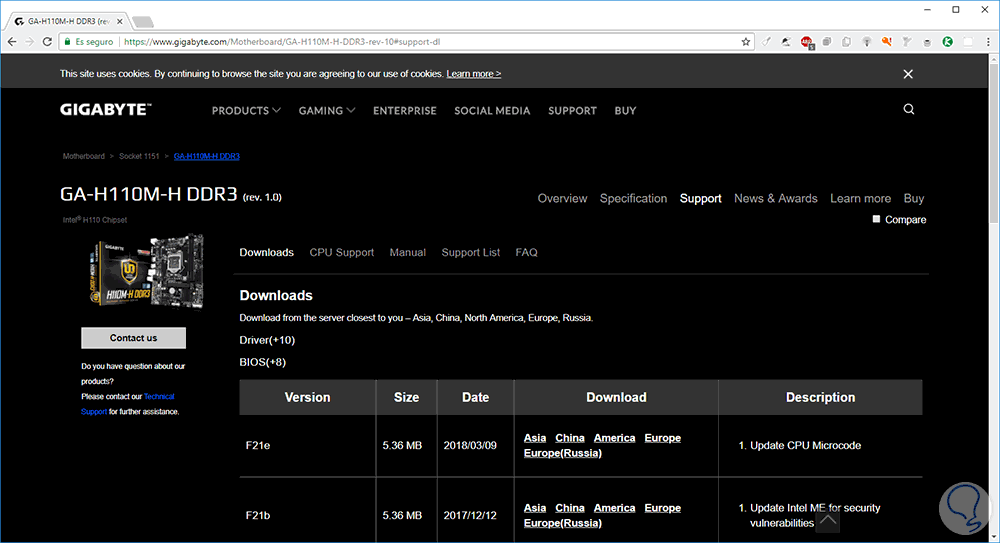This screenshot has width=1000, height=543.
Task: Download F21e BIOS from Europe(Russia)
Action: coord(562,453)
